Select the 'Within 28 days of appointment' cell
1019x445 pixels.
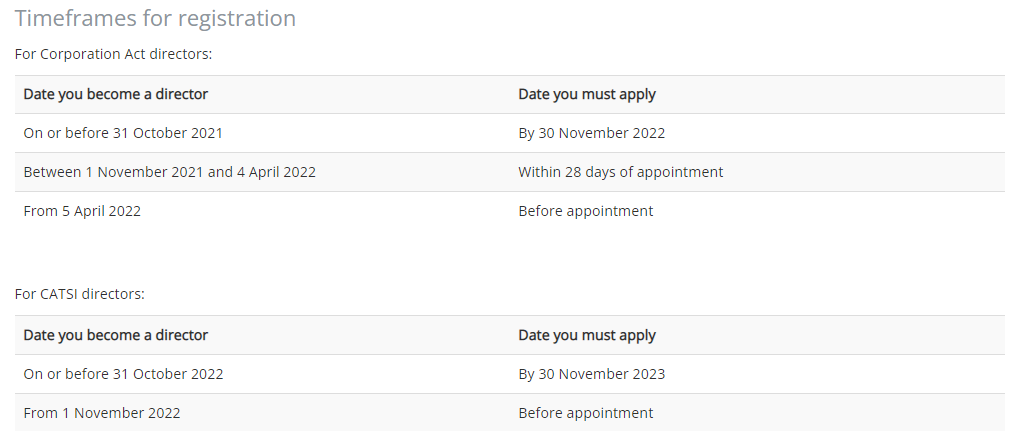pos(620,172)
